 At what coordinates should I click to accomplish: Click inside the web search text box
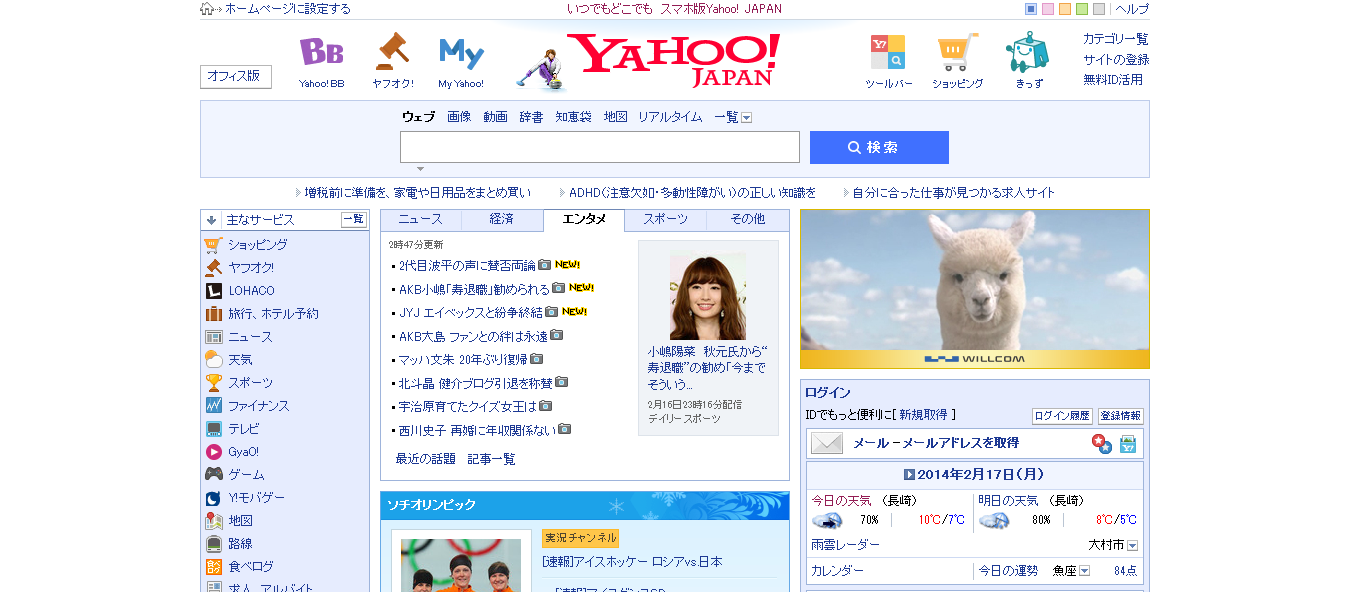click(x=600, y=147)
